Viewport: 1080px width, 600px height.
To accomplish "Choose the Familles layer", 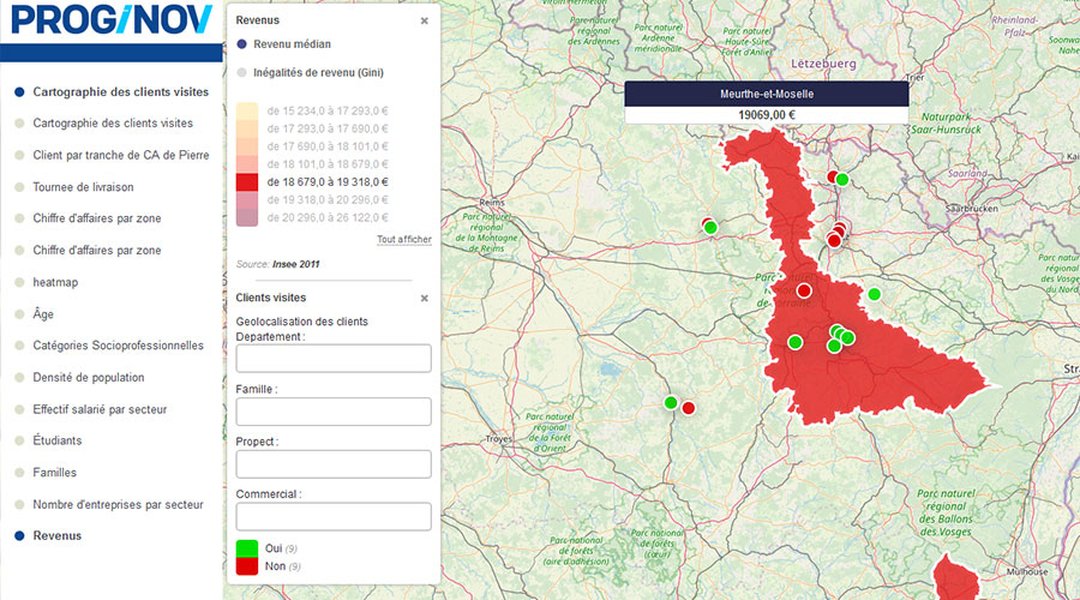I will click(54, 473).
